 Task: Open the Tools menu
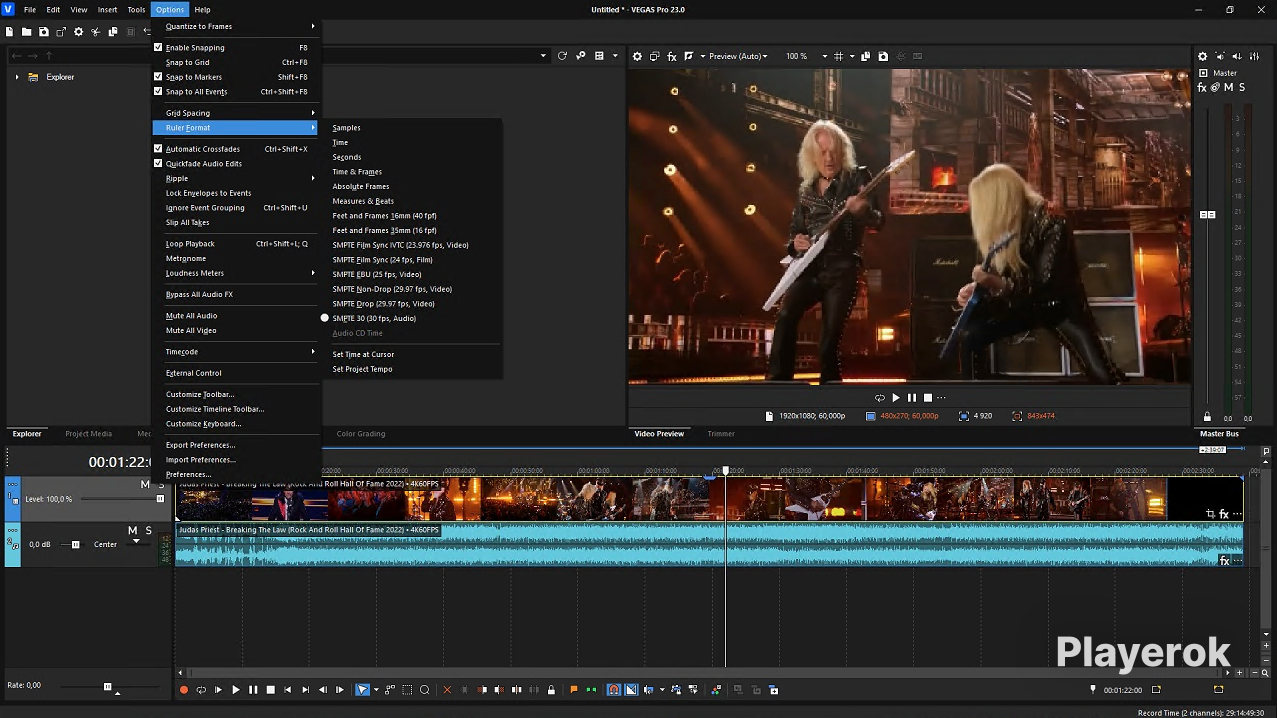tap(136, 9)
